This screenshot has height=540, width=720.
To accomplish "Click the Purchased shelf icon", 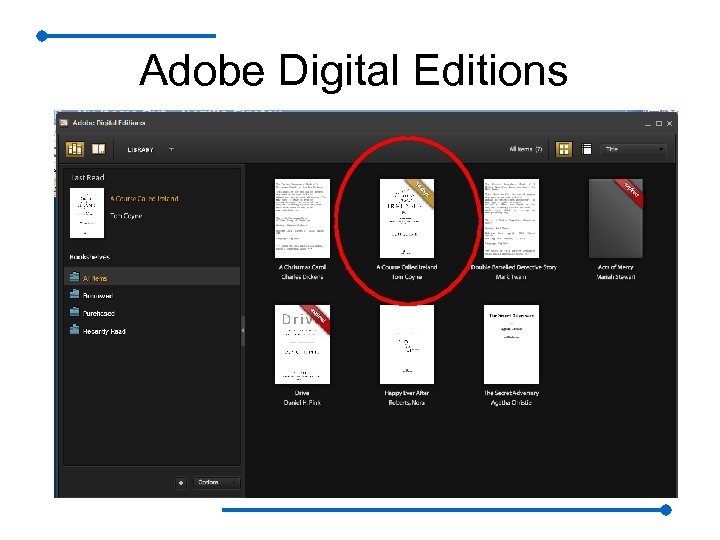I will click(x=74, y=312).
